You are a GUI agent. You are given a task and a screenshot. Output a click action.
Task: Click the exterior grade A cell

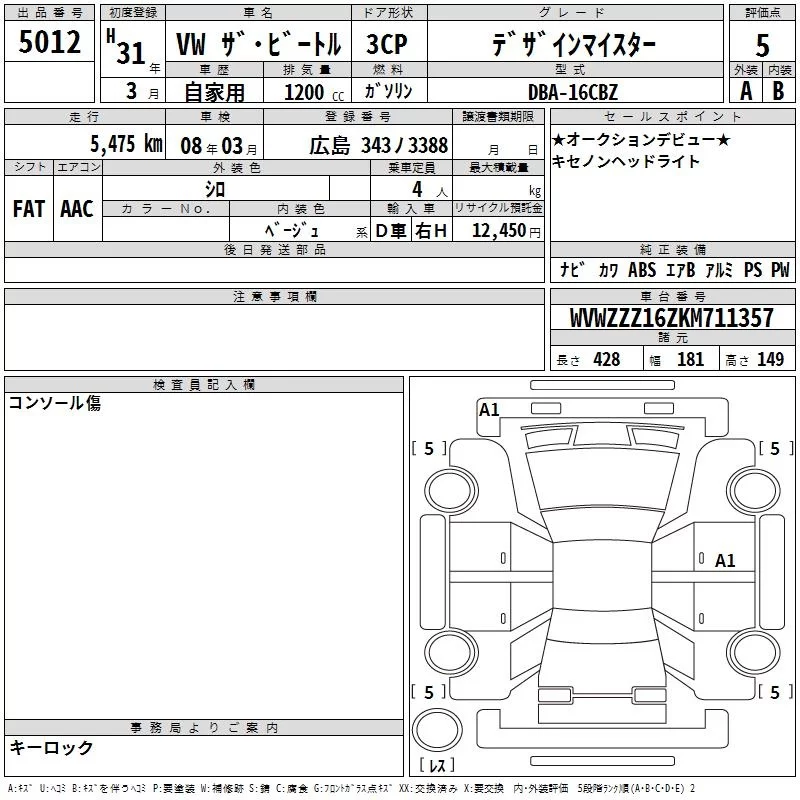745,90
